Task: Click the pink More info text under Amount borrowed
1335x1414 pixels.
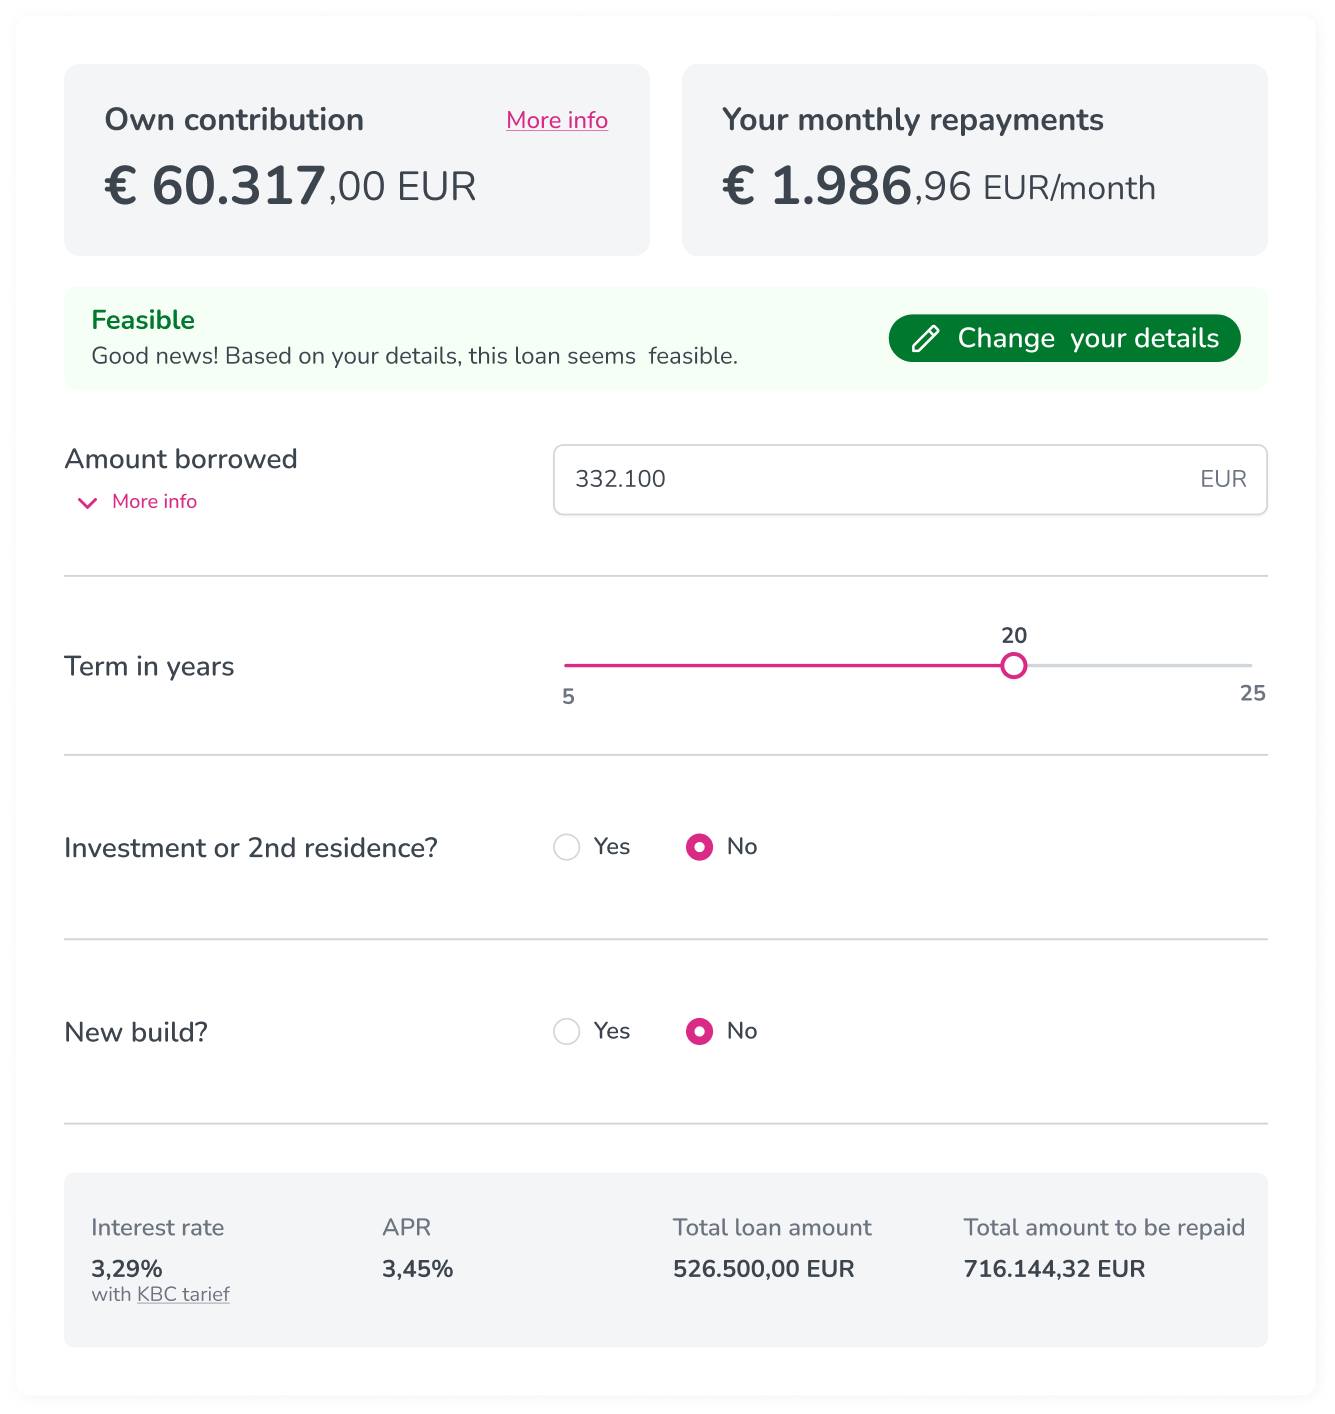Action: click(154, 501)
